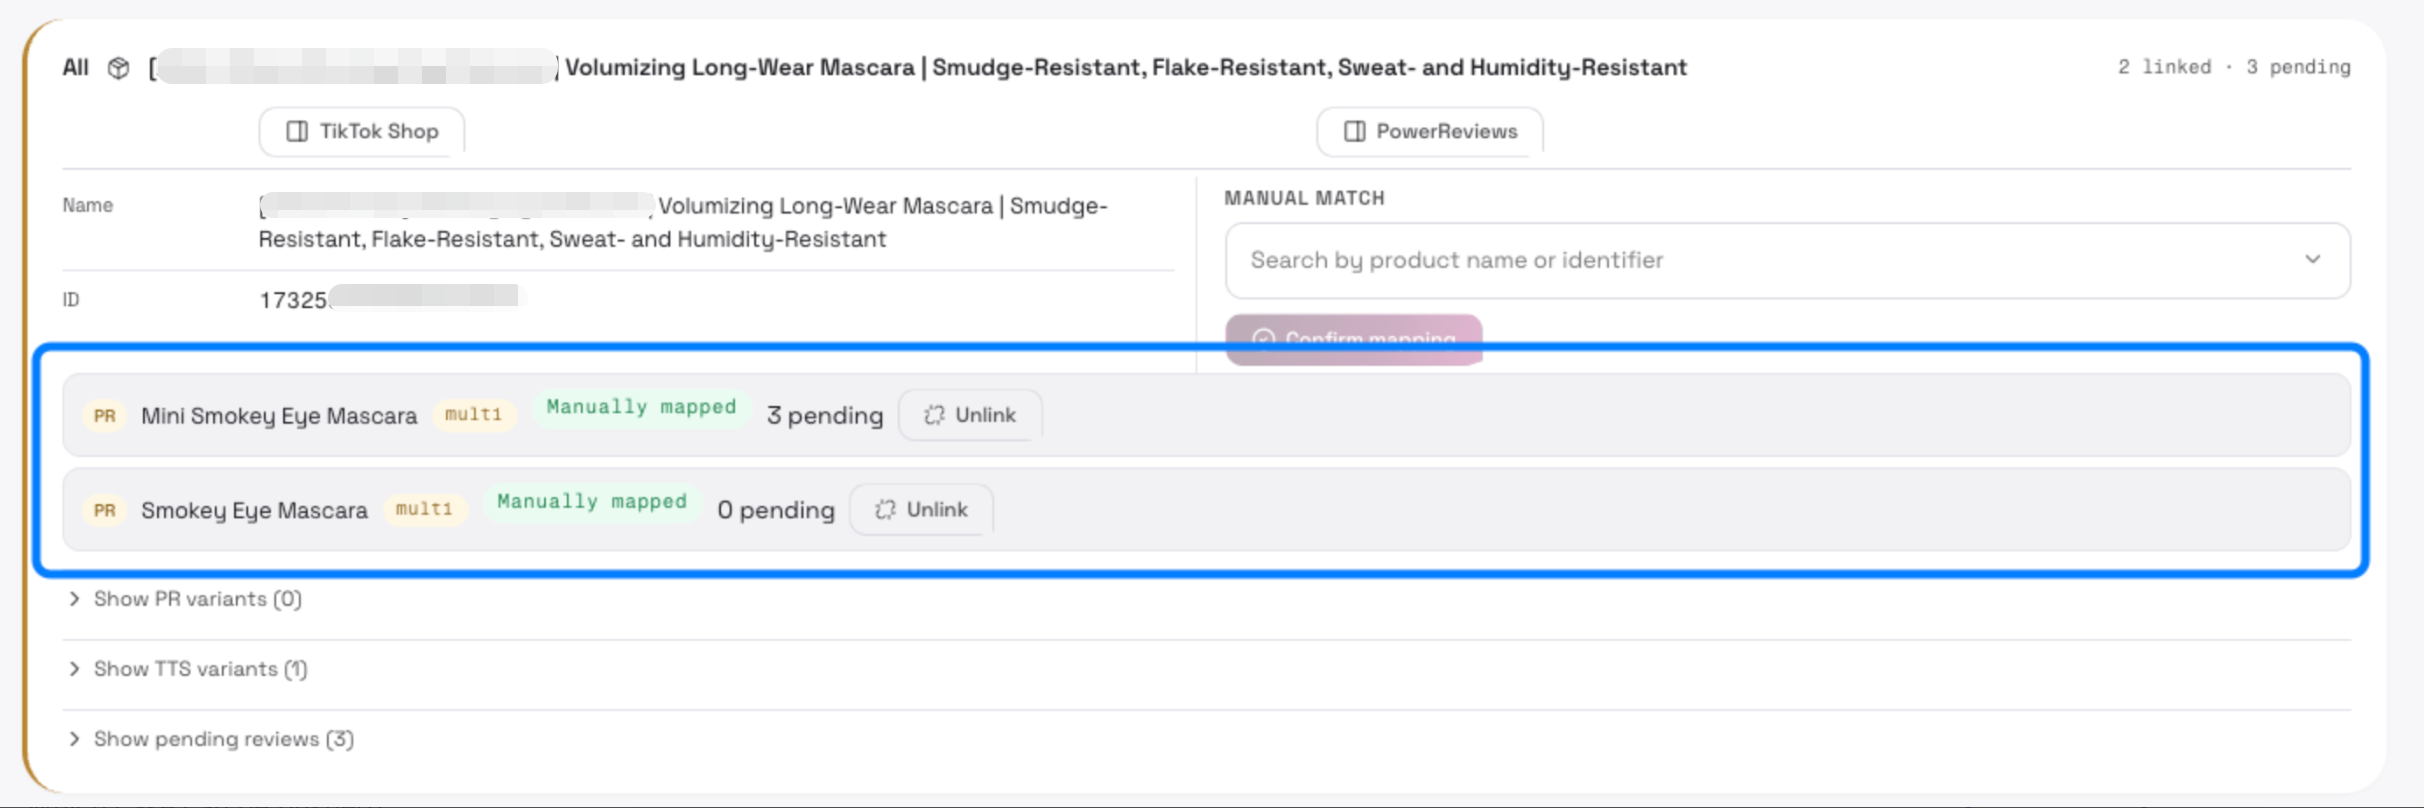Click the unlink icon in the Mini Smokey Eye Mascara row
This screenshot has width=2424, height=808.
pyautogui.click(x=934, y=415)
